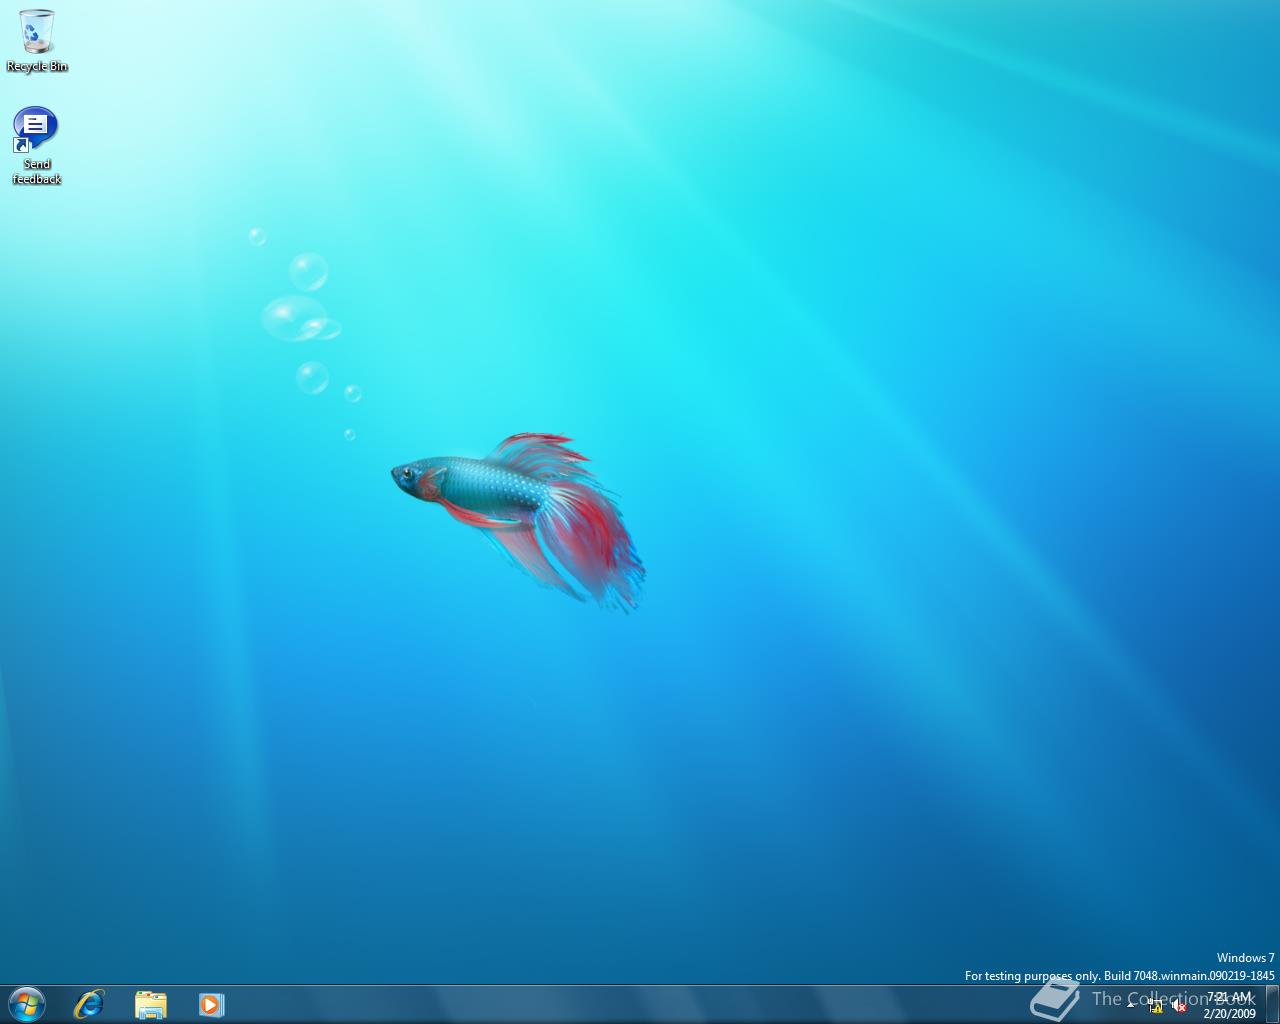Click the Show desktop button
The image size is (1280, 1024).
[x=1272, y=1004]
